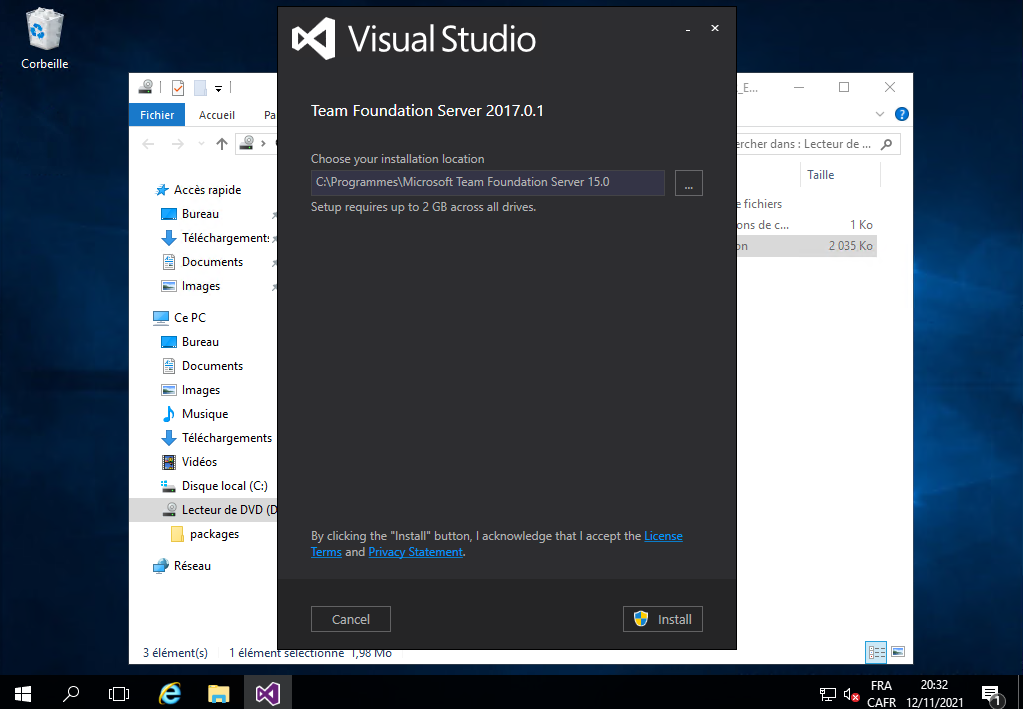This screenshot has width=1023, height=709.
Task: Switch to the Accueil ribbon tab
Action: (217, 115)
